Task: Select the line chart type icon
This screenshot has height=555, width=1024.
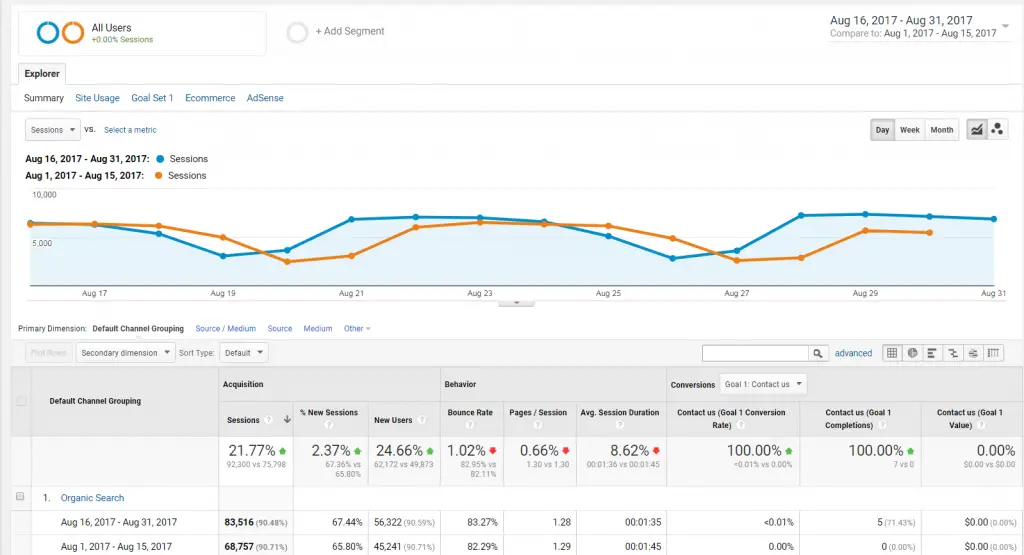Action: [x=976, y=129]
